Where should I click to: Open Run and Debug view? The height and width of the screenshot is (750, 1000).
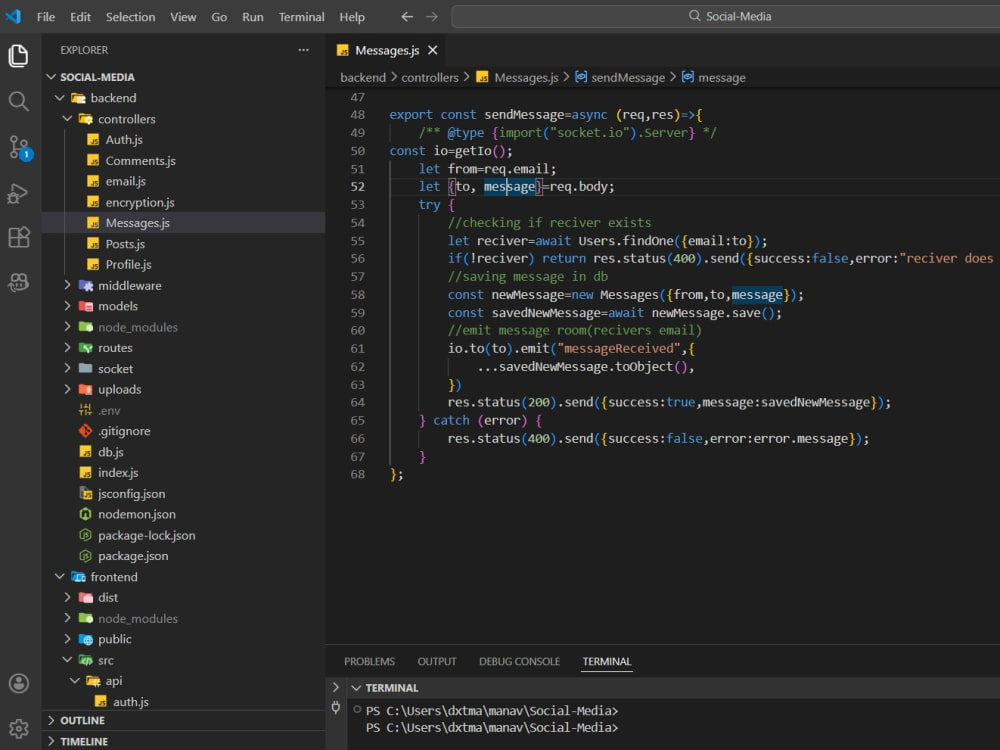[18, 193]
